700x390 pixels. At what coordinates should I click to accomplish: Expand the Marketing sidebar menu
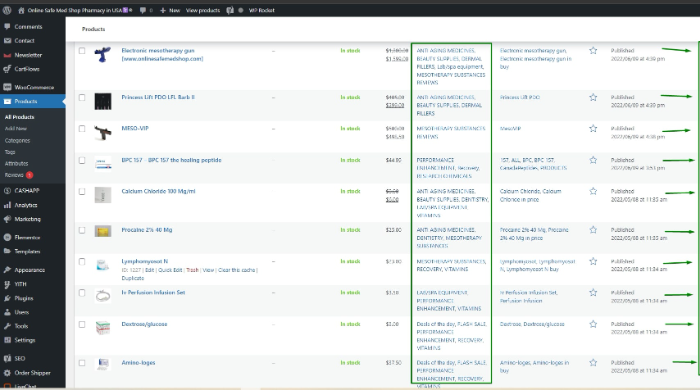[x=27, y=219]
